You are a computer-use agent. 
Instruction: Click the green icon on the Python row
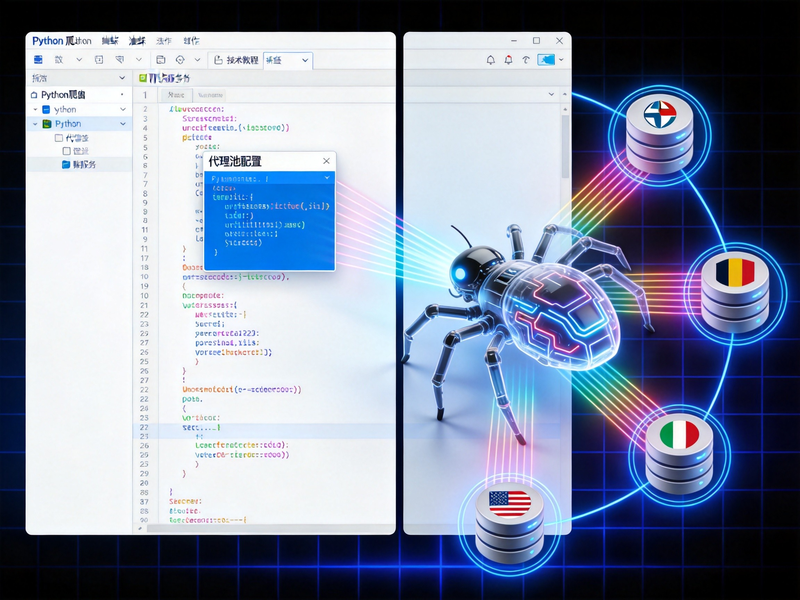(x=46, y=123)
